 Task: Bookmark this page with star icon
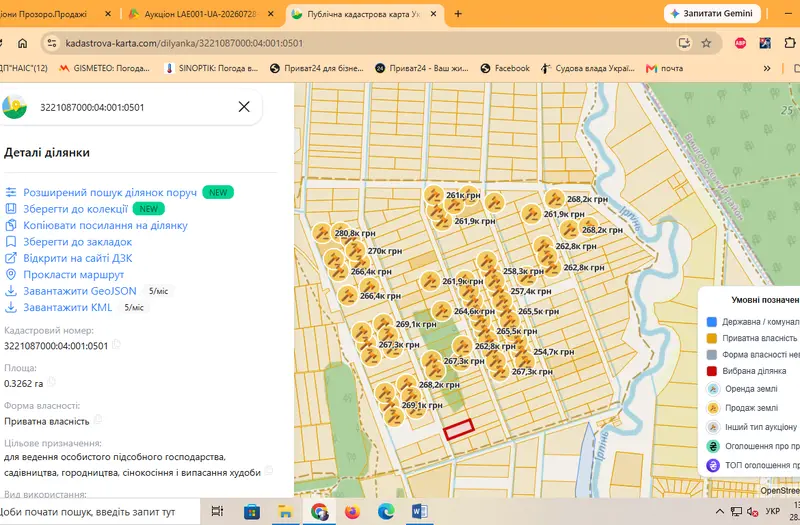tap(706, 43)
